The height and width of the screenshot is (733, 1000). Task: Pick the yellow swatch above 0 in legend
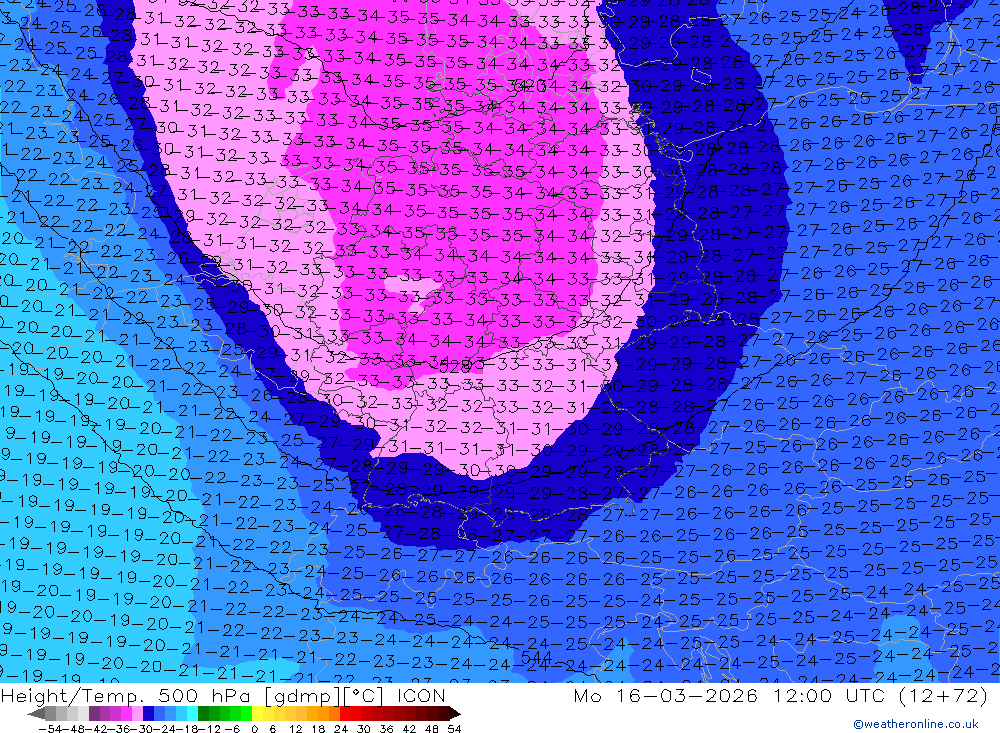(258, 713)
